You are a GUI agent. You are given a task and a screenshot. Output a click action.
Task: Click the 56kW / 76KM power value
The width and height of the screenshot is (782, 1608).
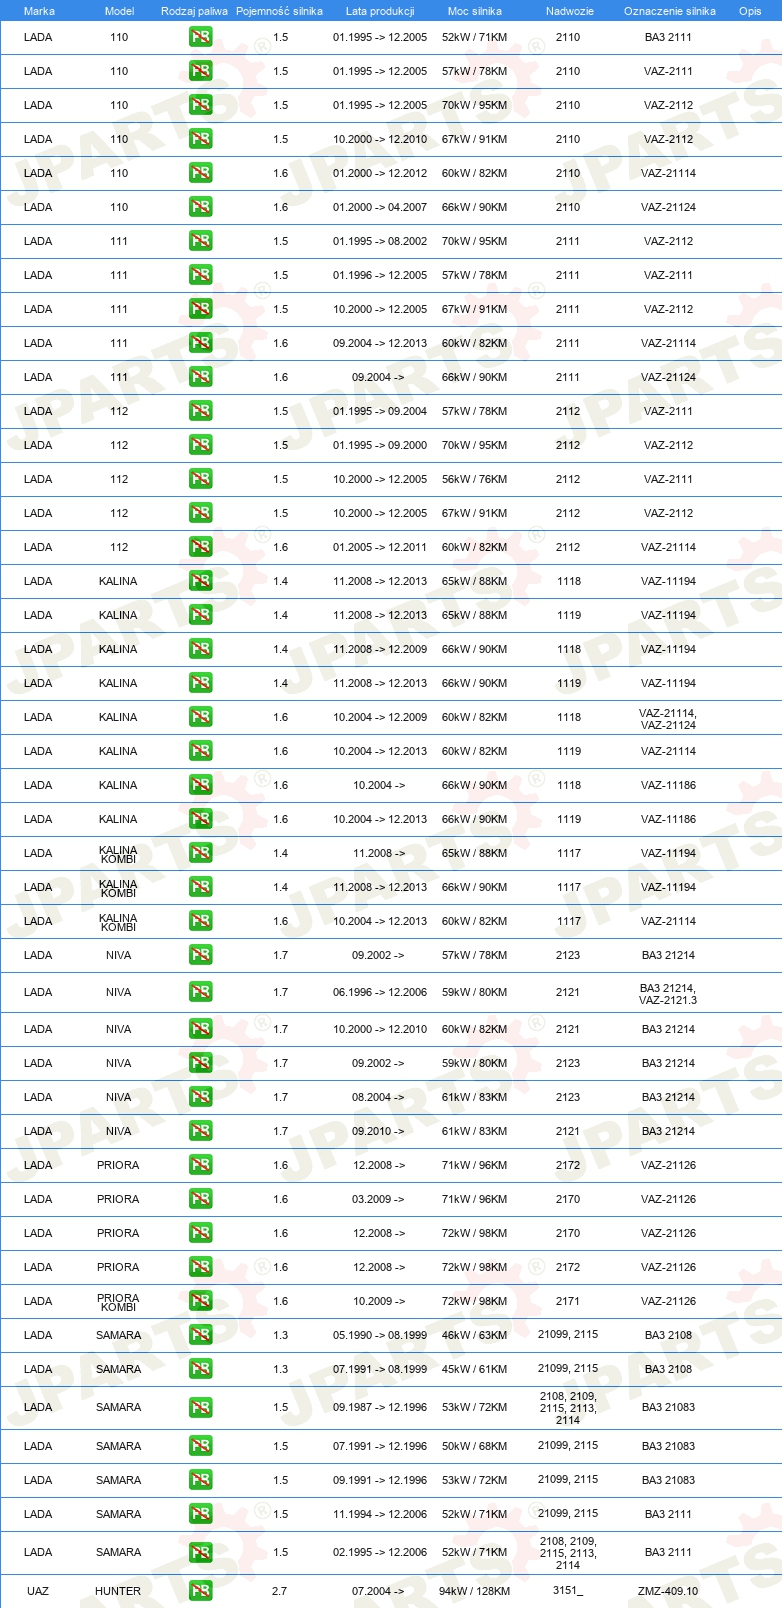tap(474, 479)
